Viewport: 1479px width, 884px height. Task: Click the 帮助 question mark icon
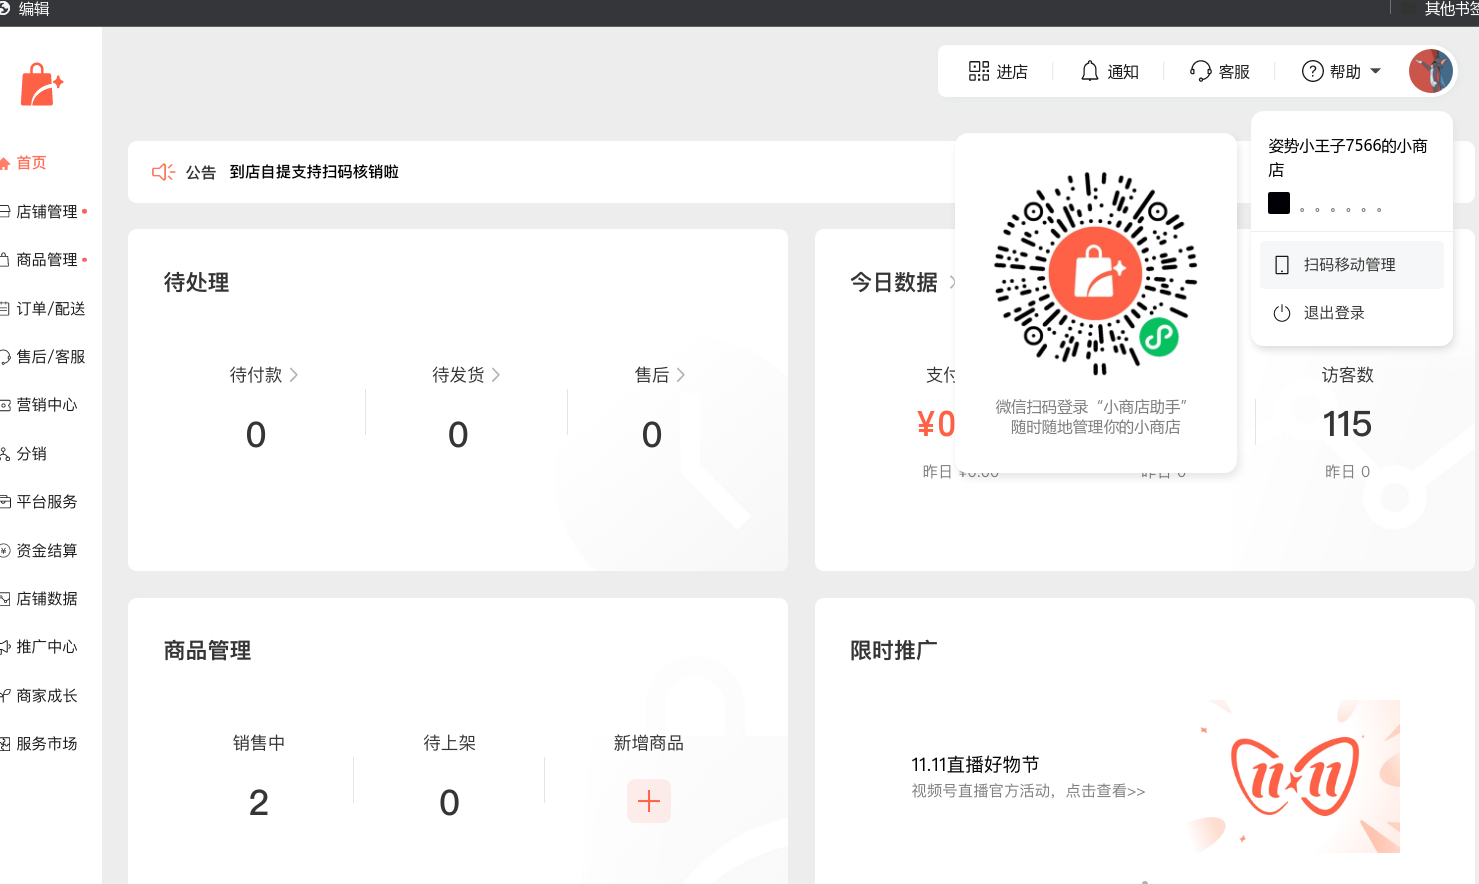pos(1312,71)
